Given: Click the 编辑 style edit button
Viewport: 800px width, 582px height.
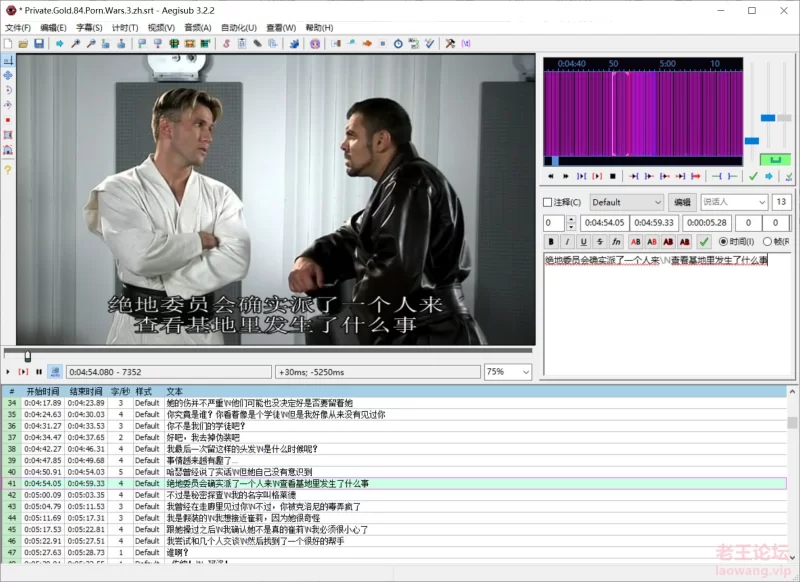Looking at the screenshot, I should click(x=681, y=202).
